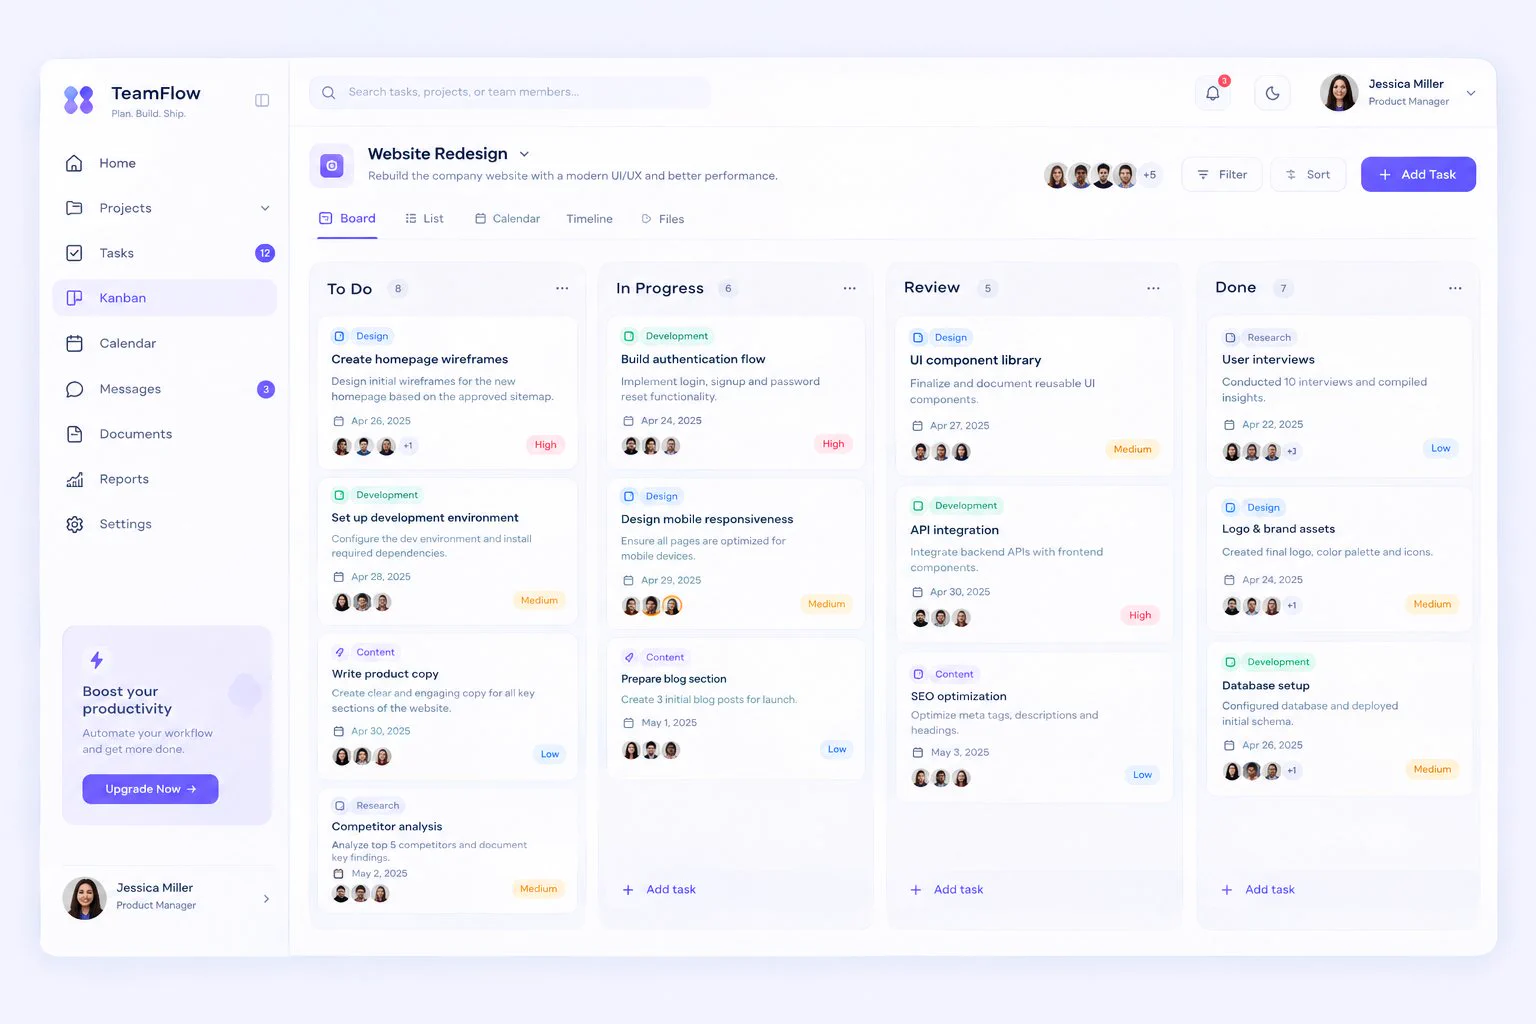
Task: Open the To Do column options menu
Action: pyautogui.click(x=562, y=289)
